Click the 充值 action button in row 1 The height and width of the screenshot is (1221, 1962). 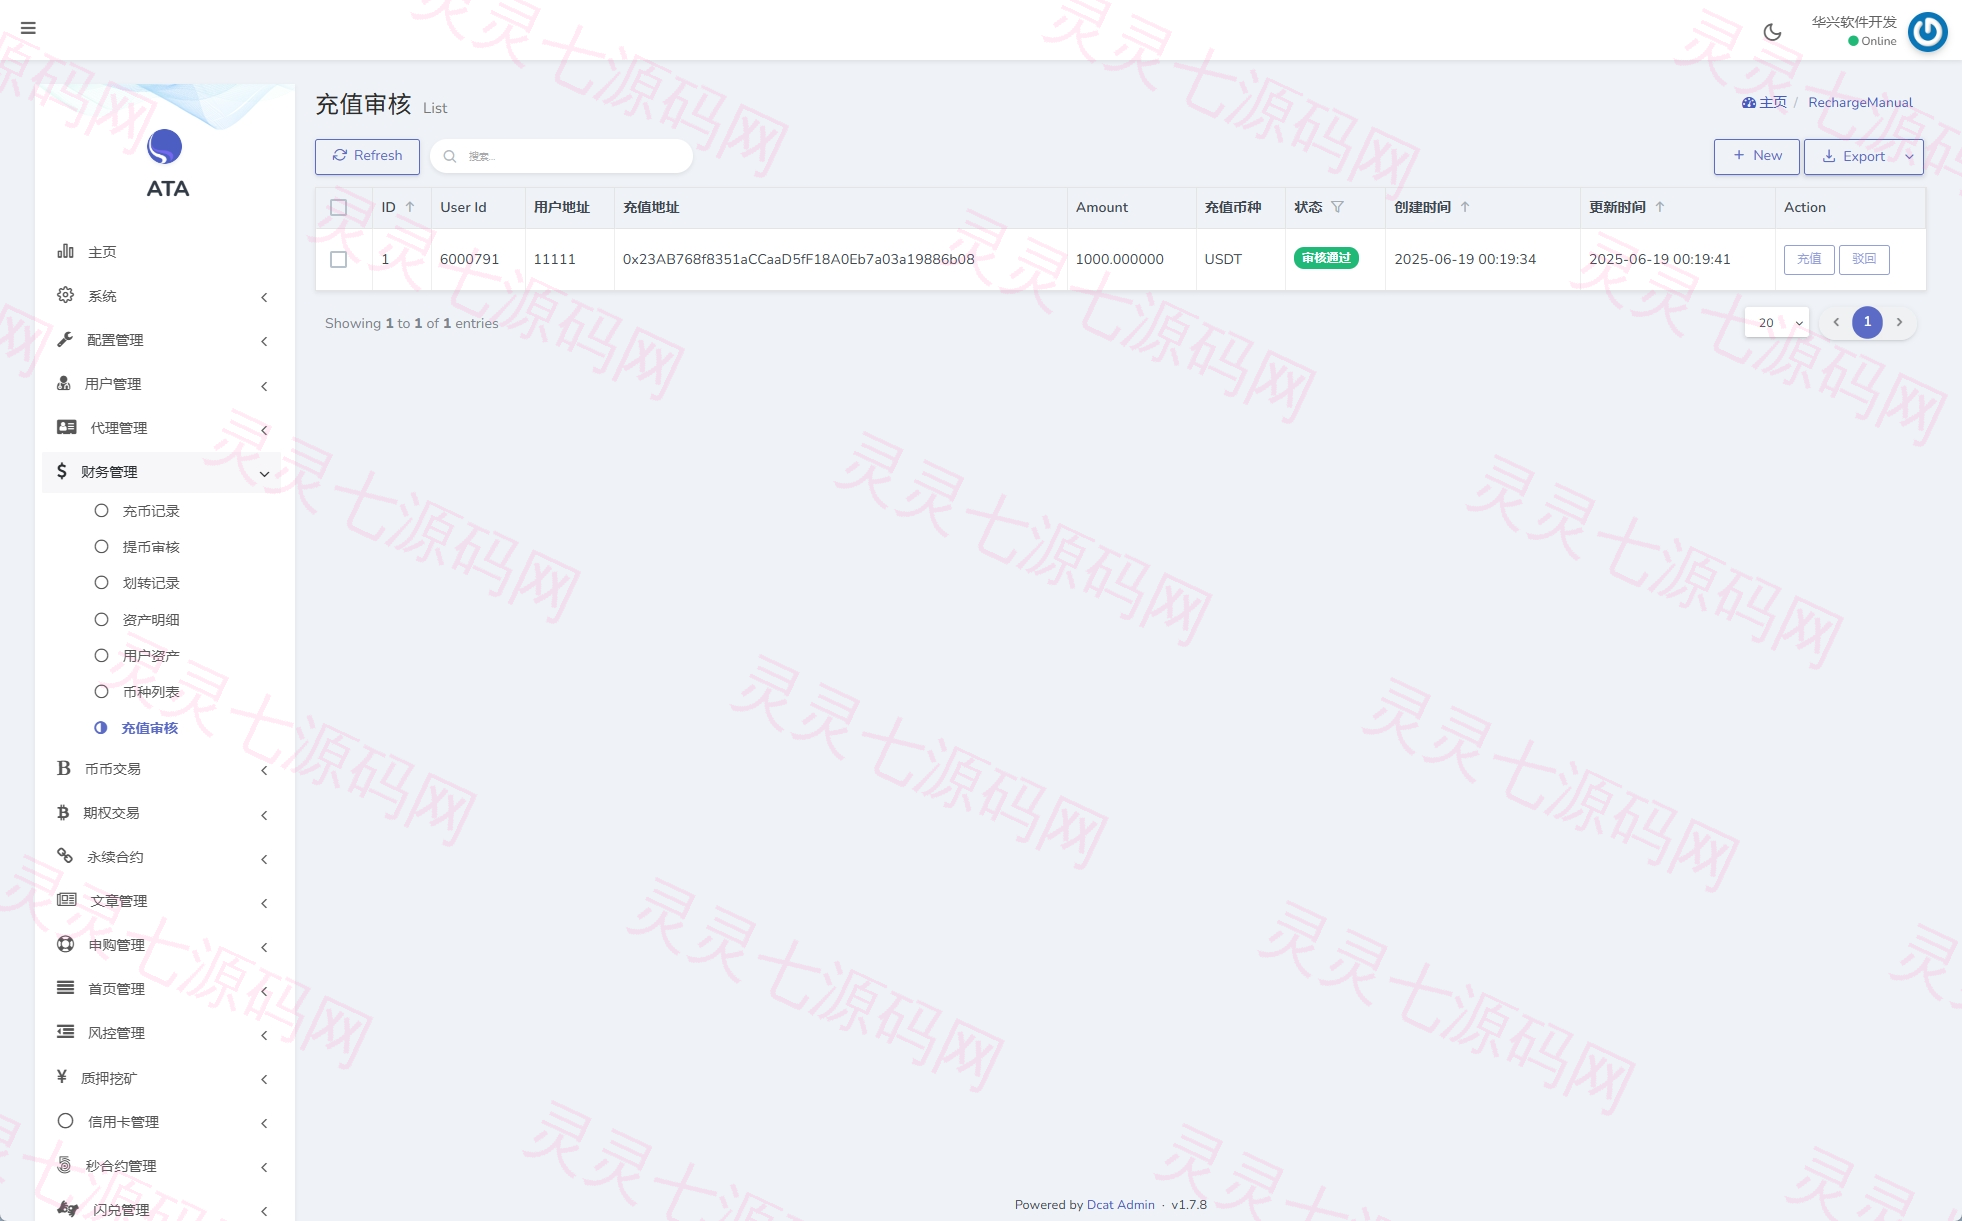tap(1809, 259)
